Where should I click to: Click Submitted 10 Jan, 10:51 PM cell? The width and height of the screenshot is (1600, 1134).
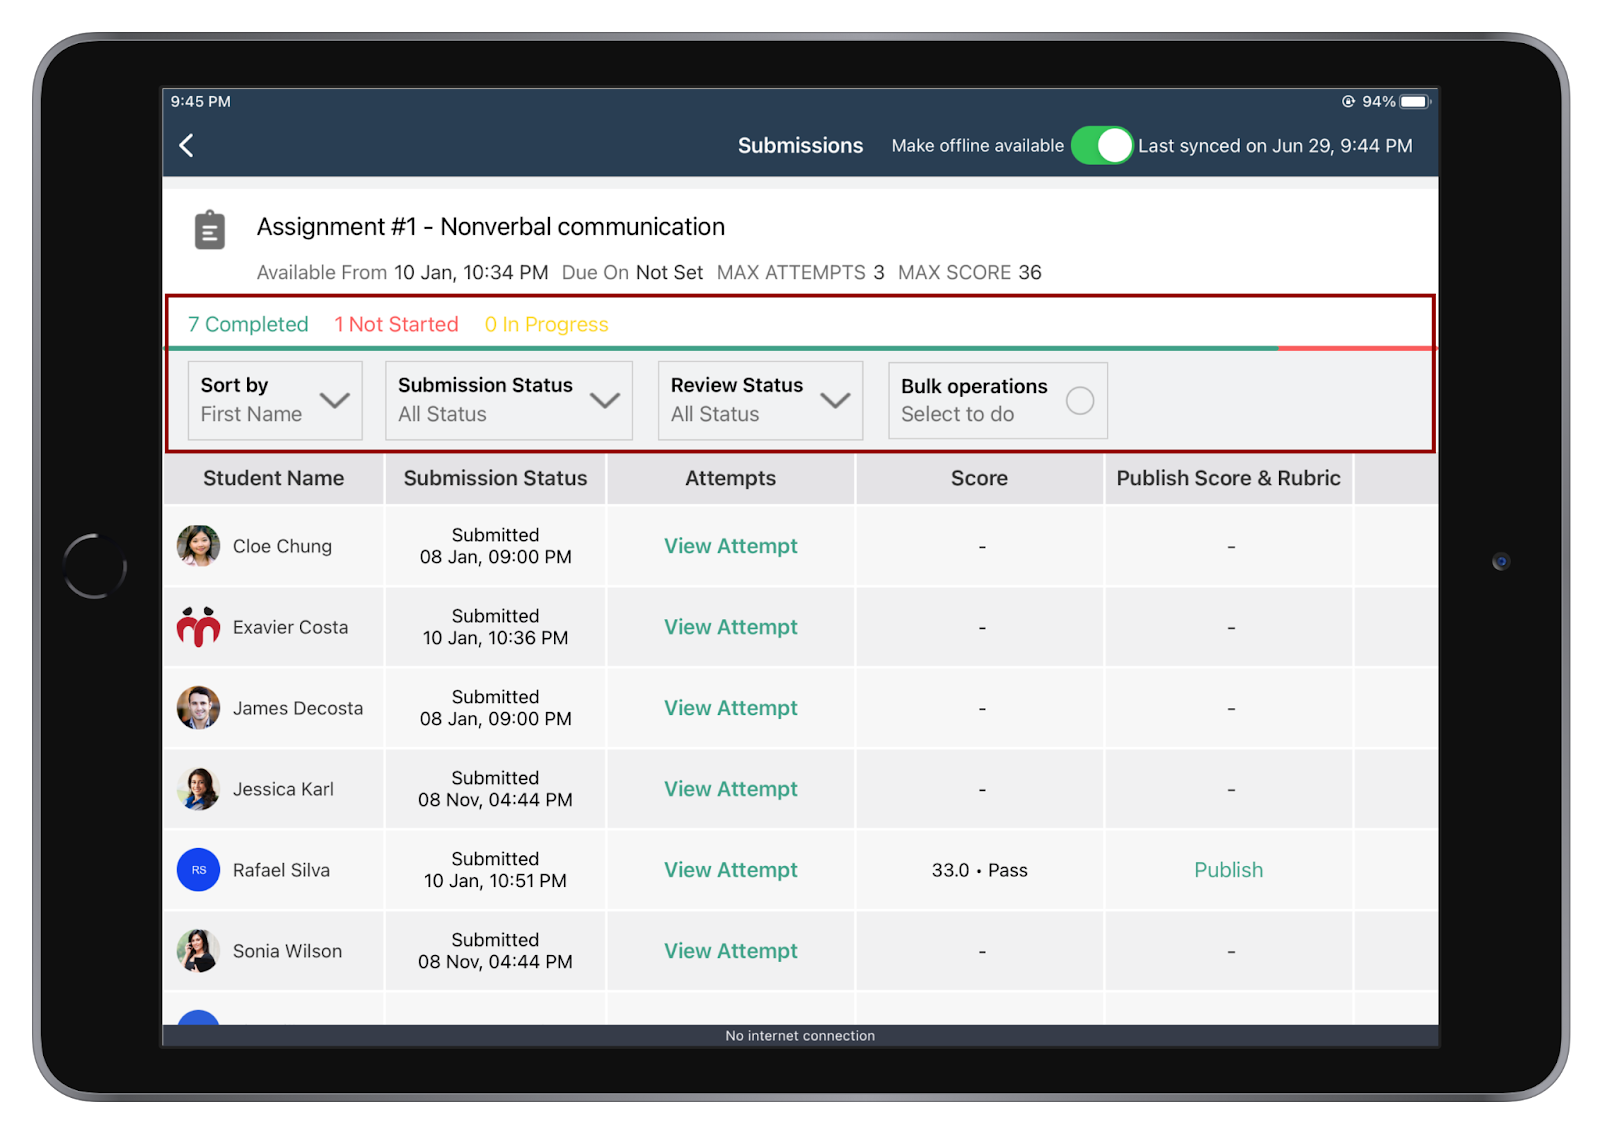coord(495,870)
